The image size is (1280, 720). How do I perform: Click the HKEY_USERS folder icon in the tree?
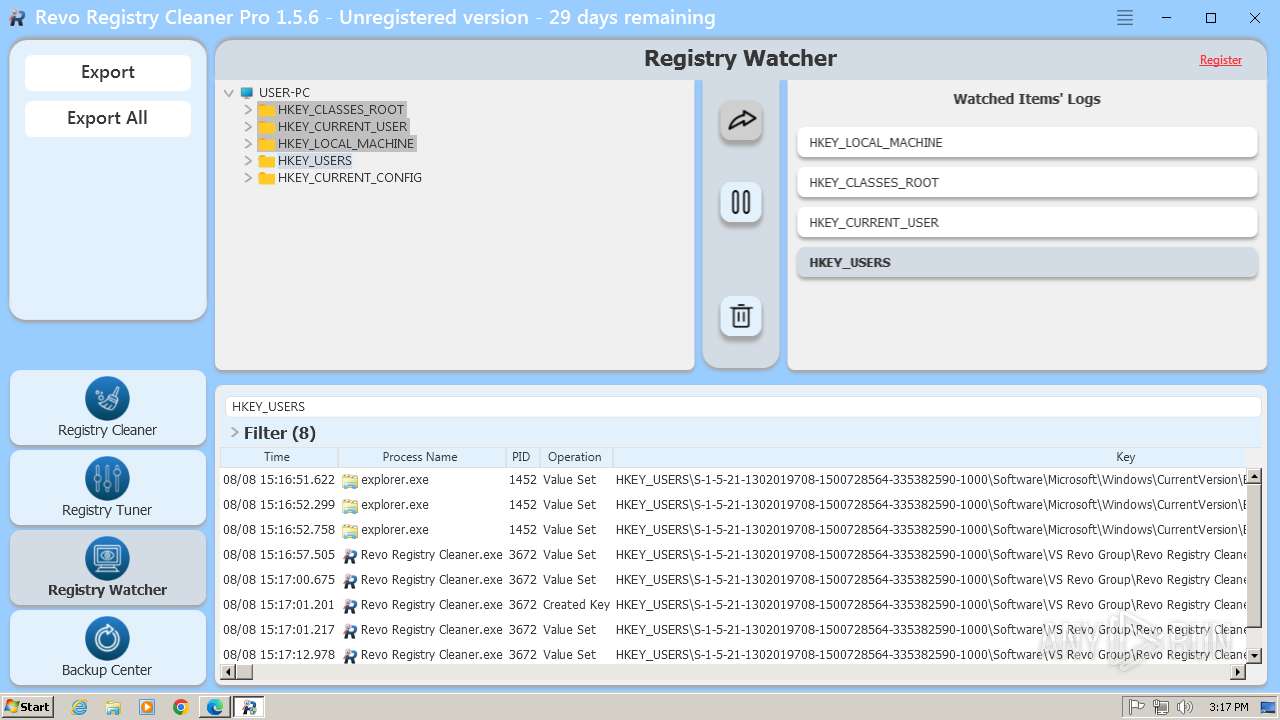266,161
